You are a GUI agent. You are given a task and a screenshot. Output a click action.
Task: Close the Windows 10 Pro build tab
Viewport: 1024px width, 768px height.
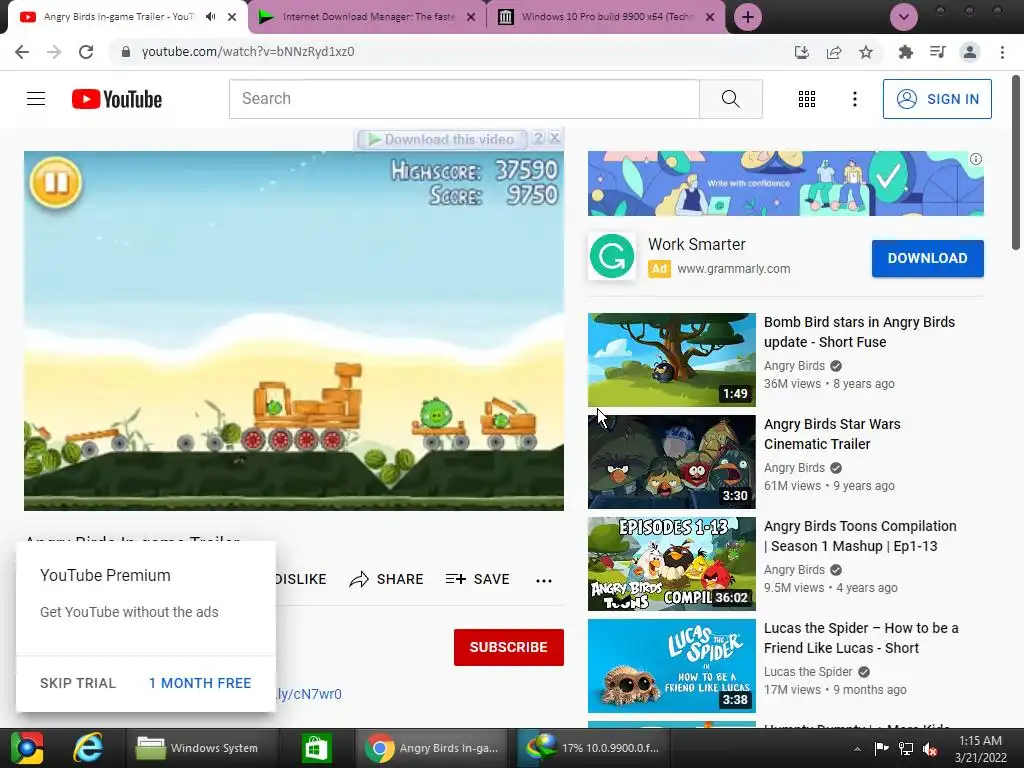710,17
